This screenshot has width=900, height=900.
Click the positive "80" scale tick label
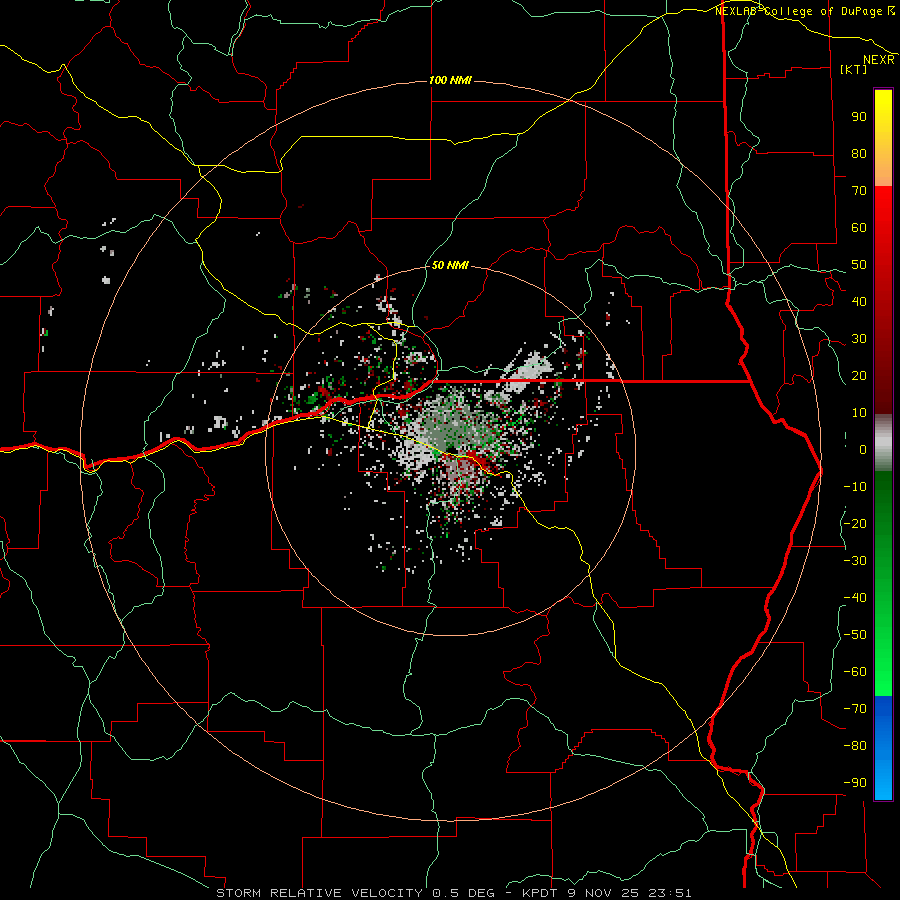(859, 153)
